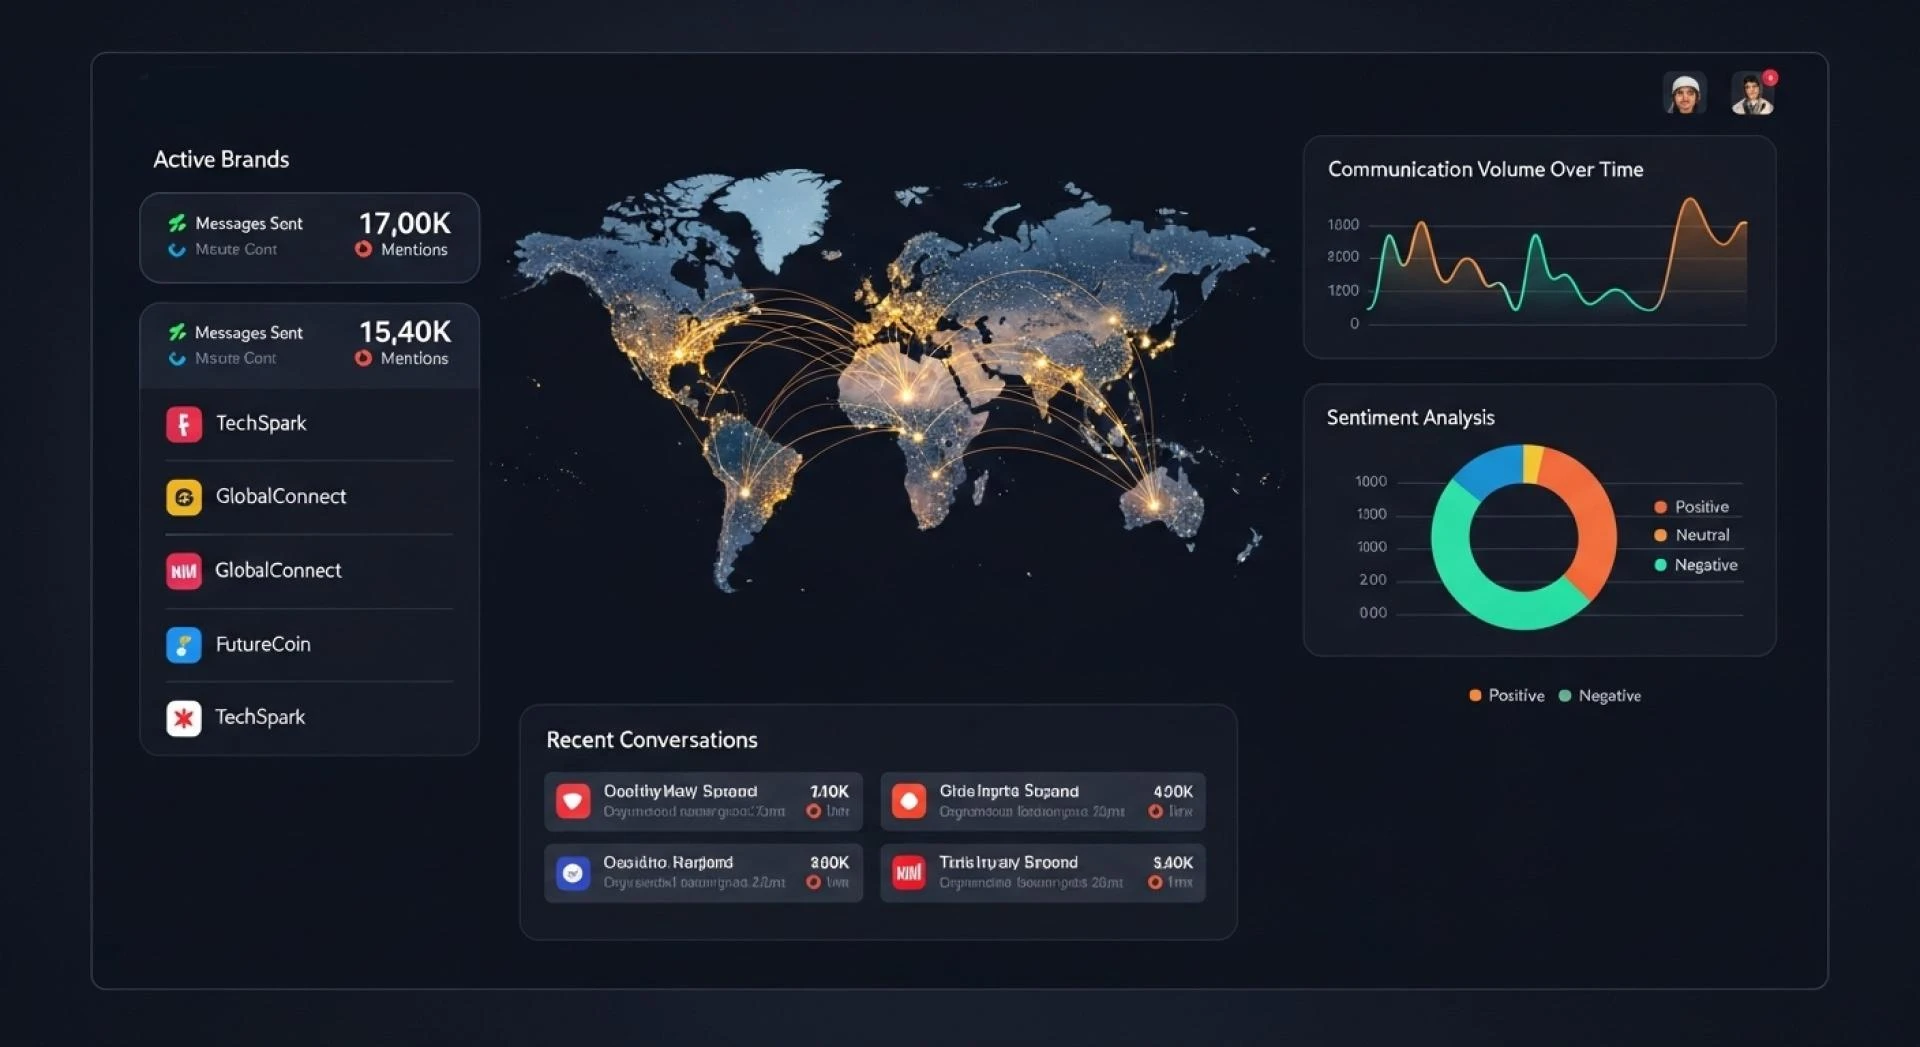Select the pink NM GlobalConnect icon
This screenshot has width=1920, height=1047.
[x=184, y=570]
